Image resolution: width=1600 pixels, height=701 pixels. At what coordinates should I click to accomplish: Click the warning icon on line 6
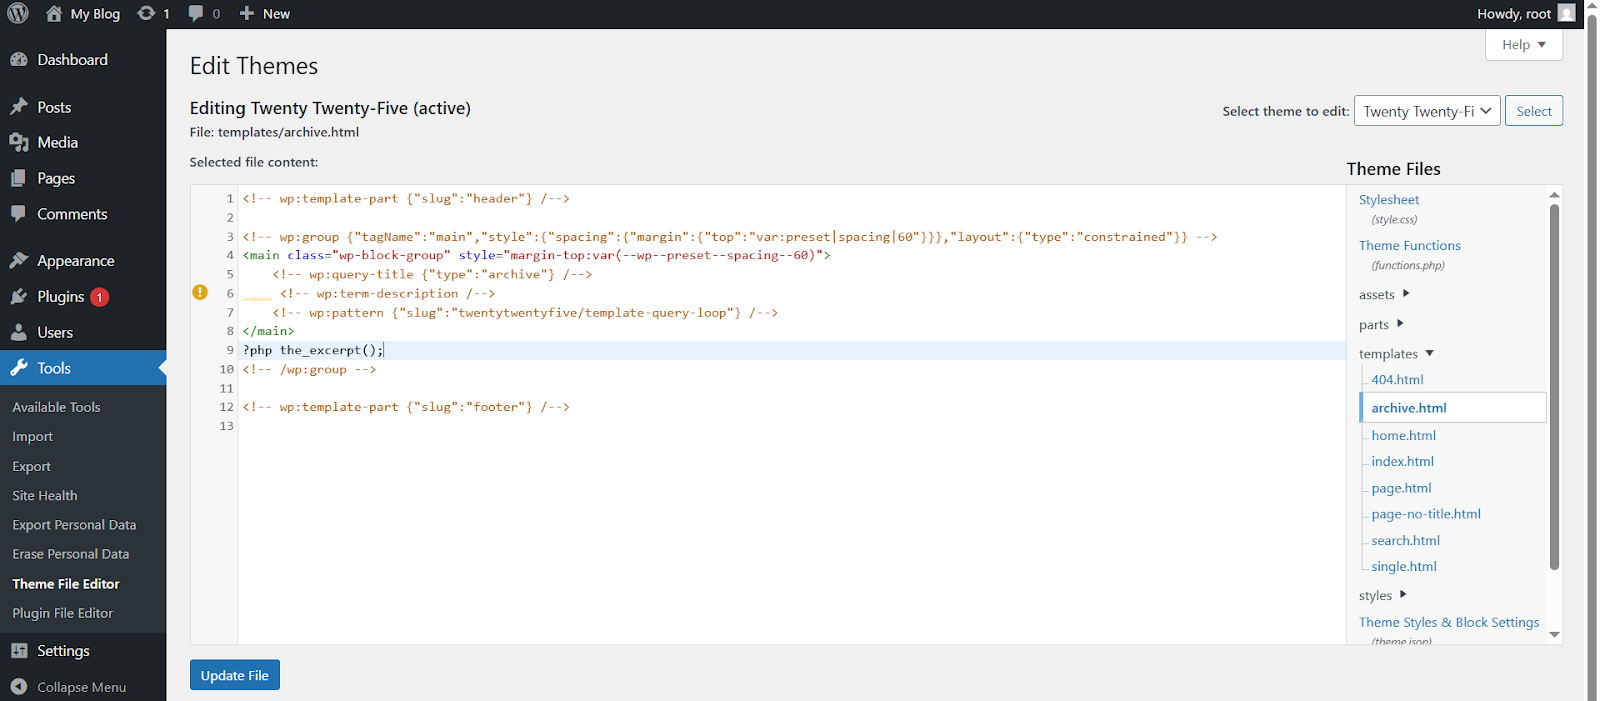click(x=200, y=292)
